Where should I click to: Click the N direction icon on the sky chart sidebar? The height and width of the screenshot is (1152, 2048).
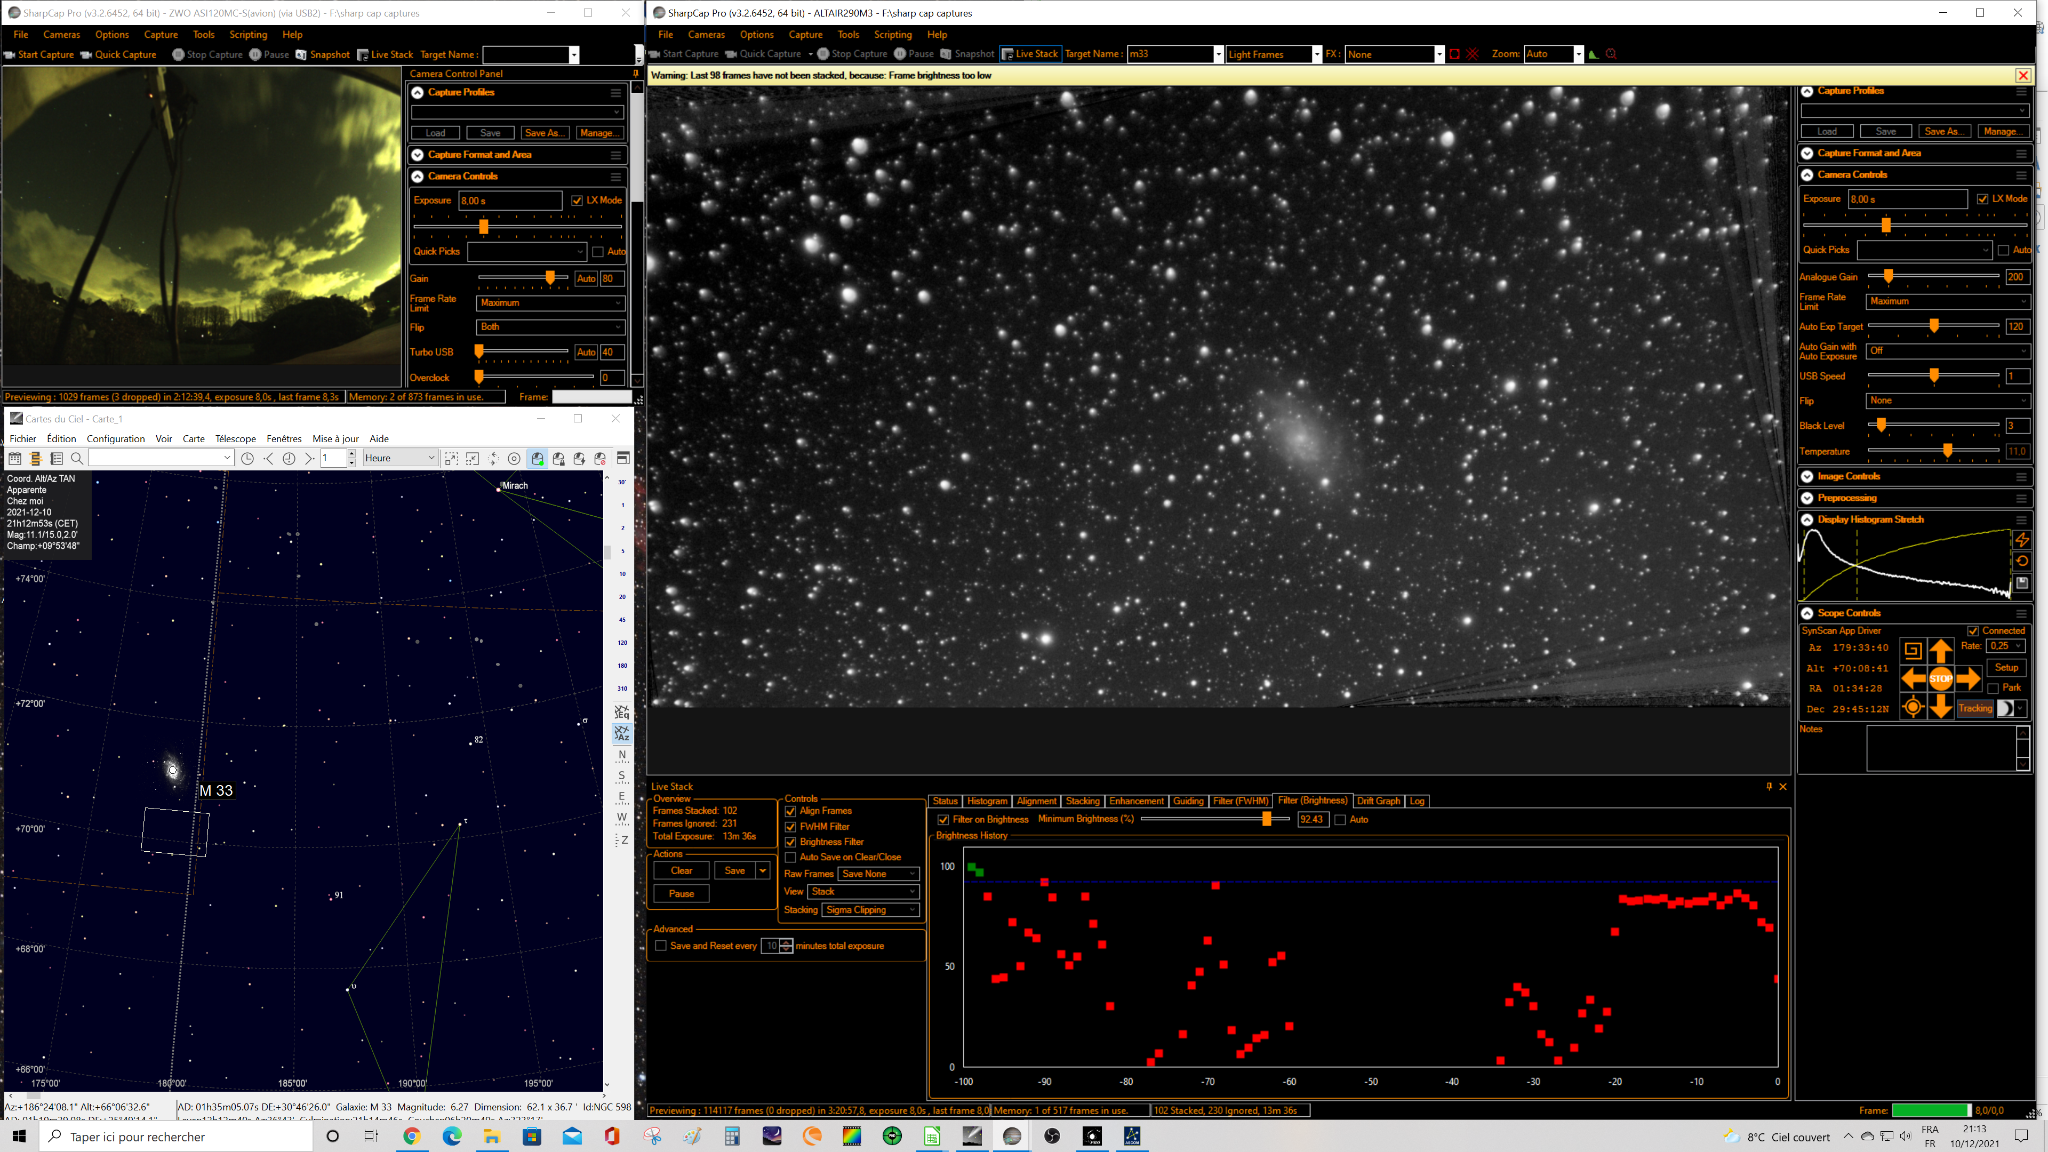click(622, 755)
